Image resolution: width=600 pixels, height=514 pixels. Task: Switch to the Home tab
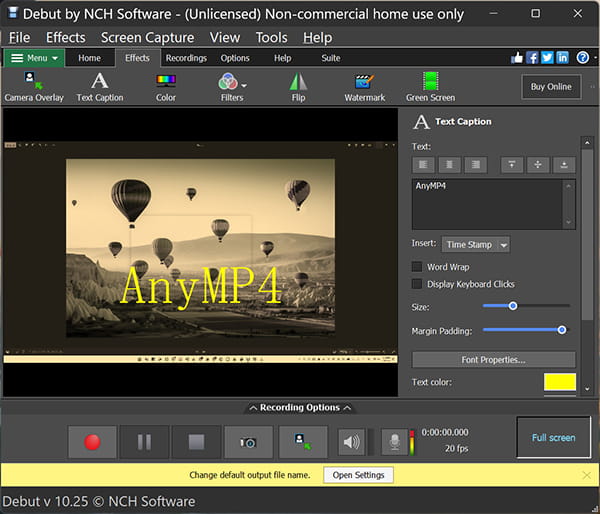pyautogui.click(x=90, y=58)
